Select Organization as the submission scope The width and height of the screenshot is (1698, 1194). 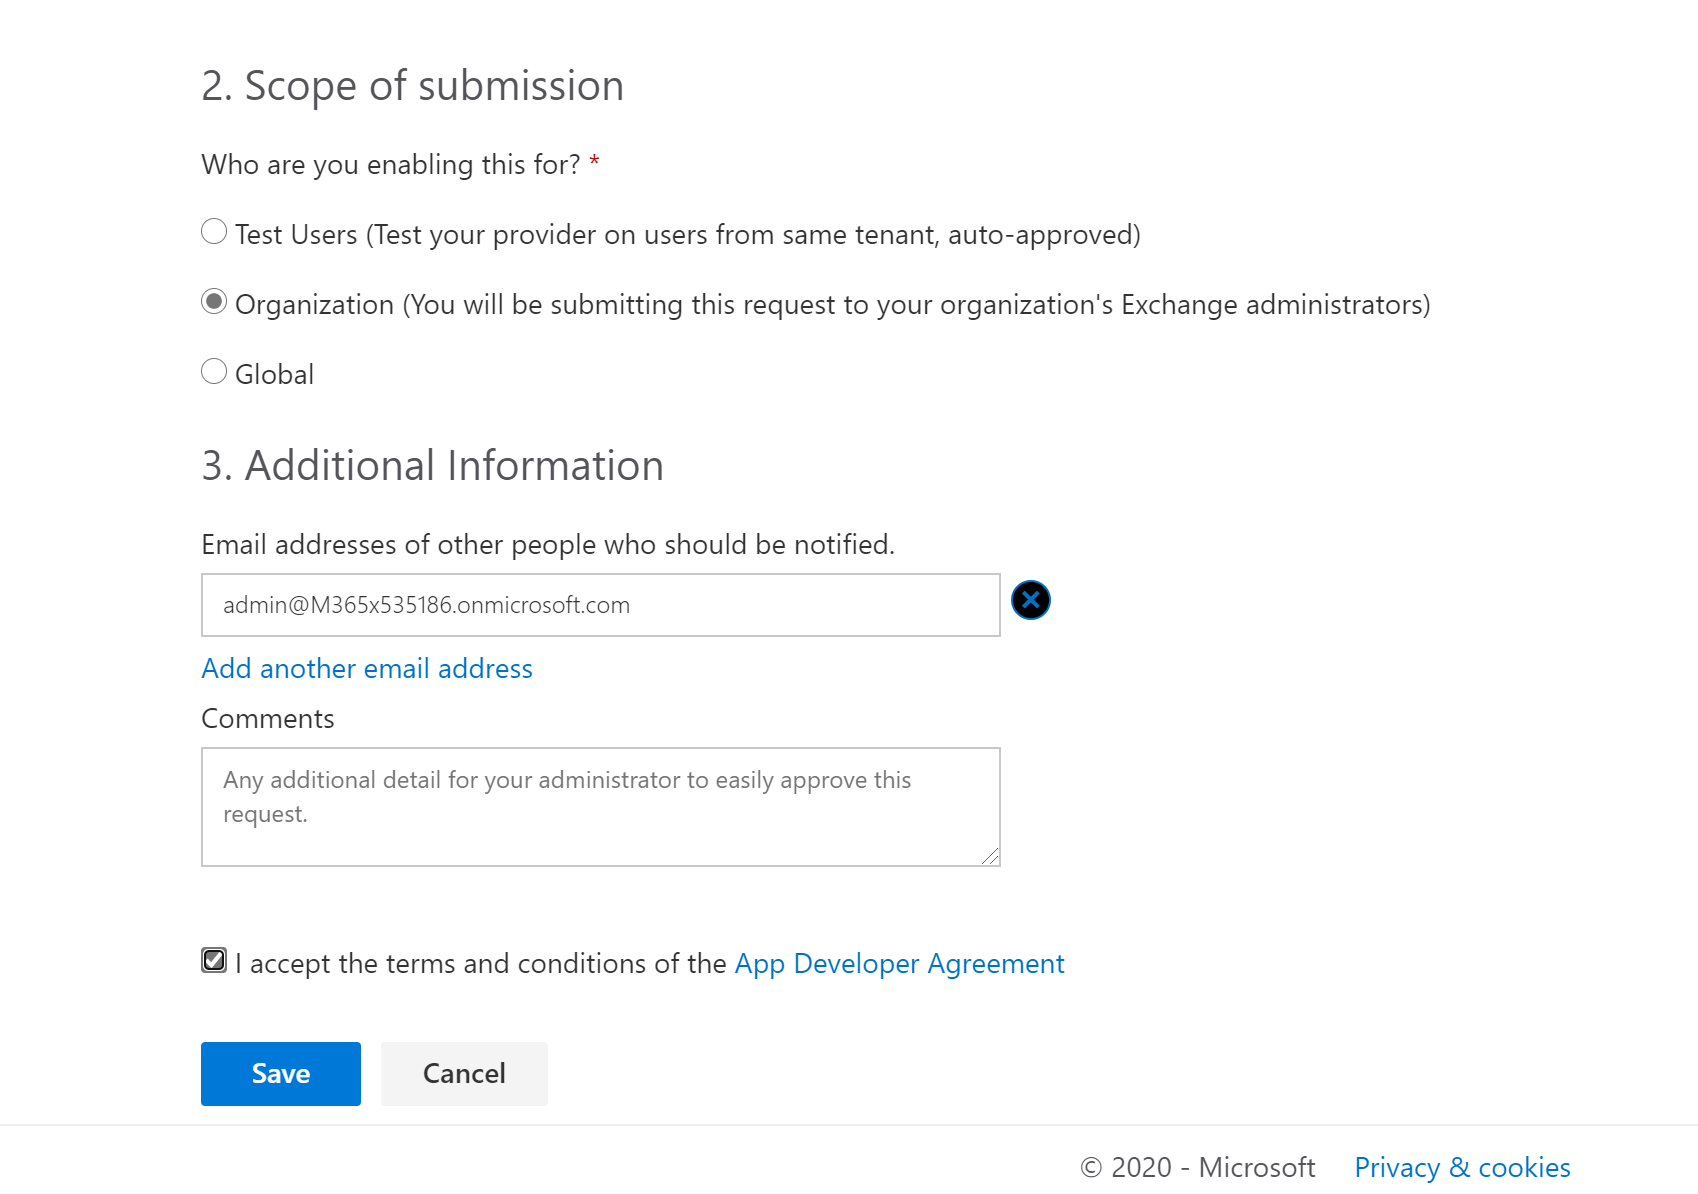click(x=213, y=301)
